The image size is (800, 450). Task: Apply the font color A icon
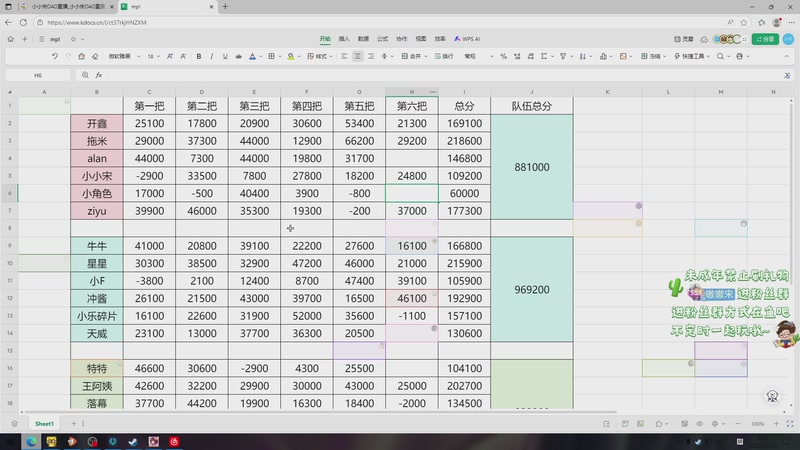tap(253, 56)
